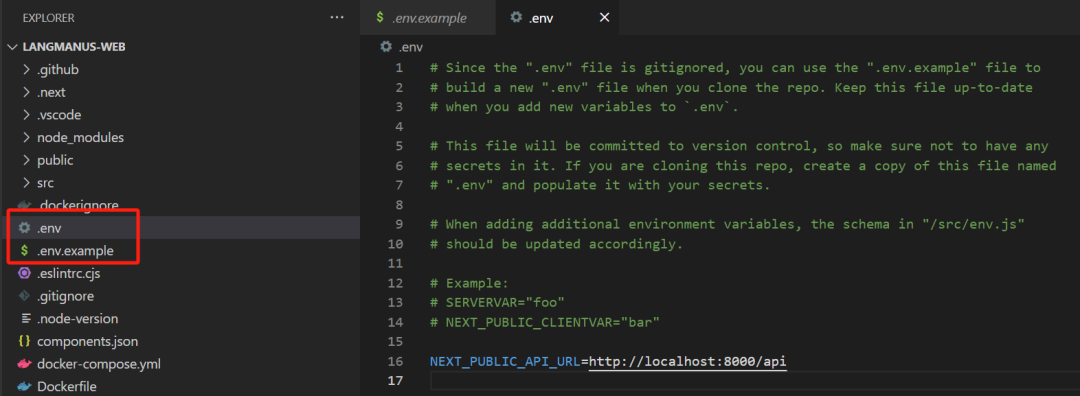Click the .dockerignore file icon

tap(25, 205)
